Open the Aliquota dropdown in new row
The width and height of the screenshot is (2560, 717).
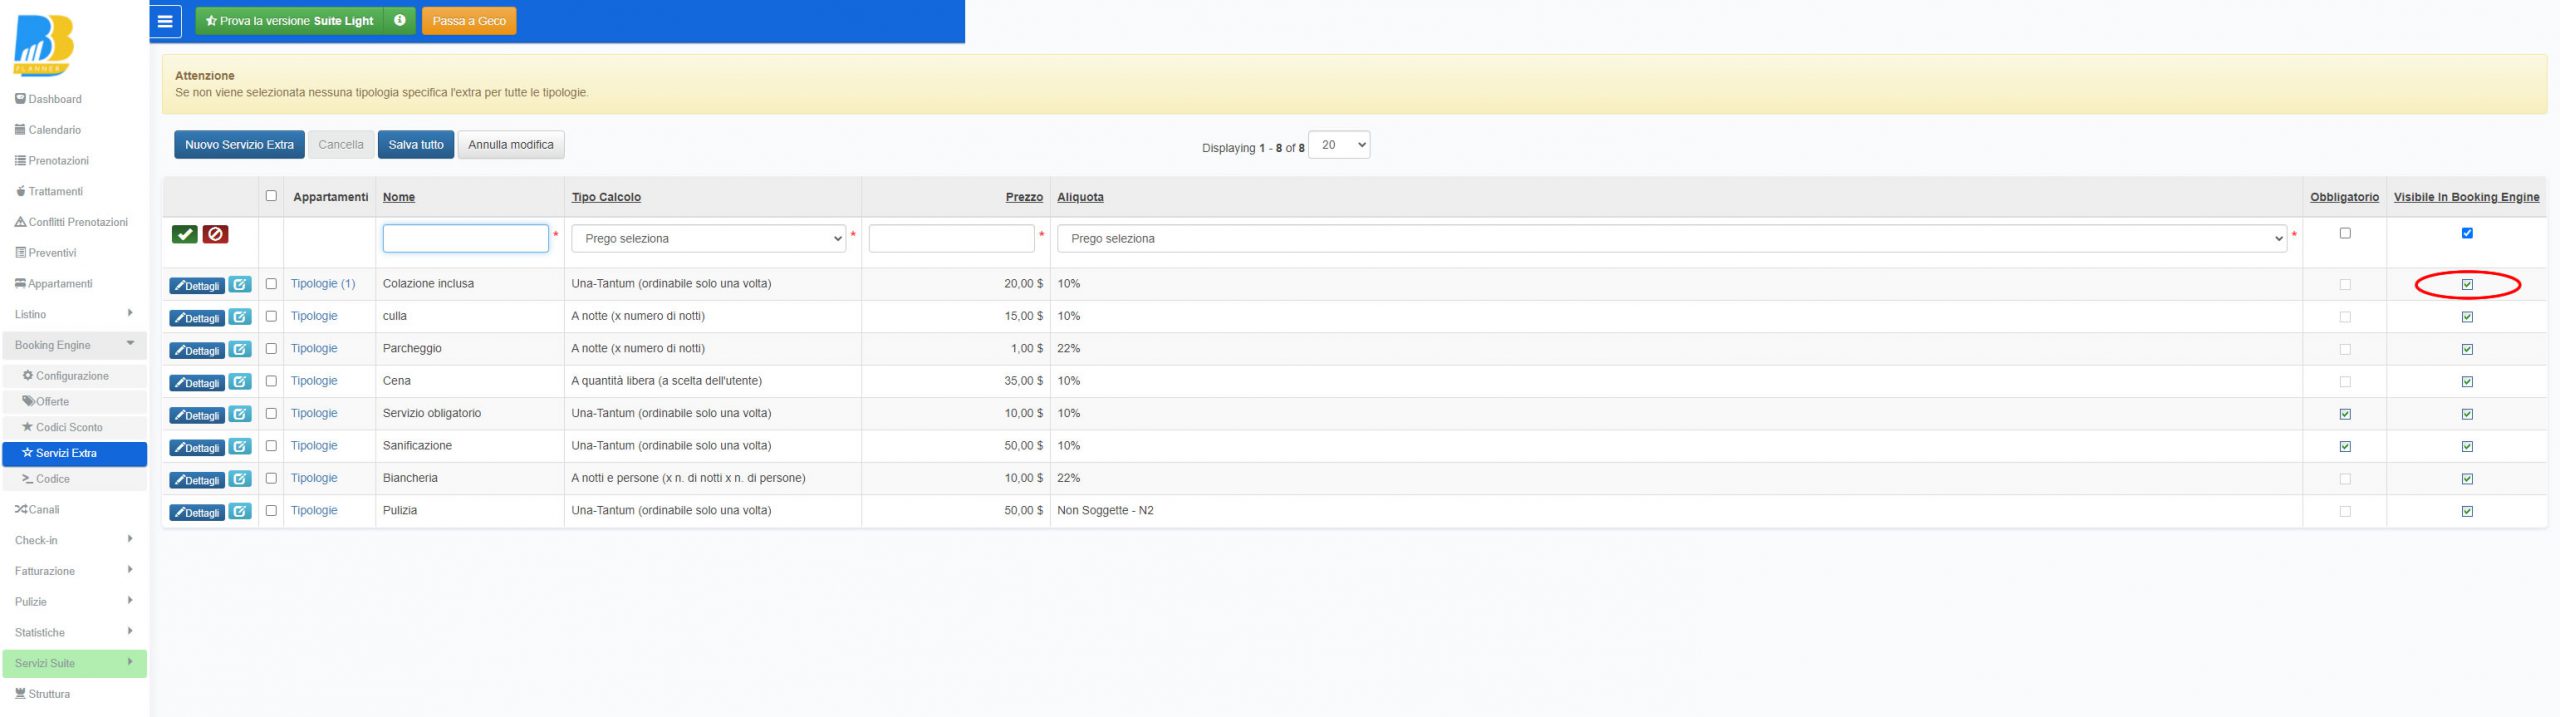[x=1672, y=239]
